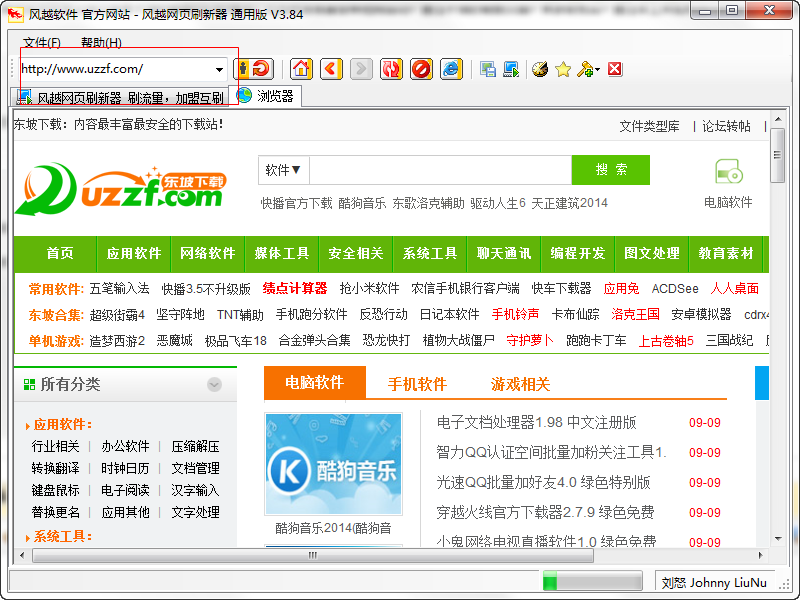Image resolution: width=800 pixels, height=600 pixels.
Task: Open 媒体工具 in the green navigation bar
Action: point(282,254)
